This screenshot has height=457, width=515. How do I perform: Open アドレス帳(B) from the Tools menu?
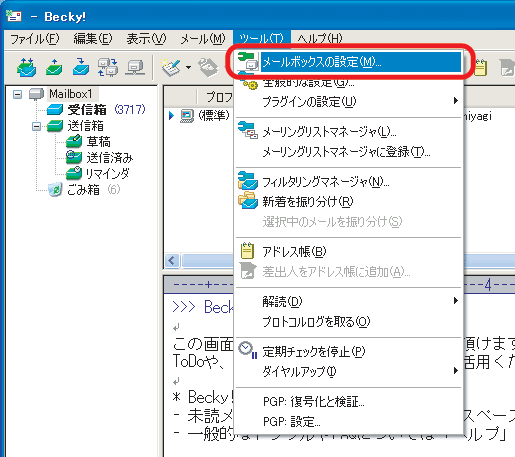click(349, 251)
